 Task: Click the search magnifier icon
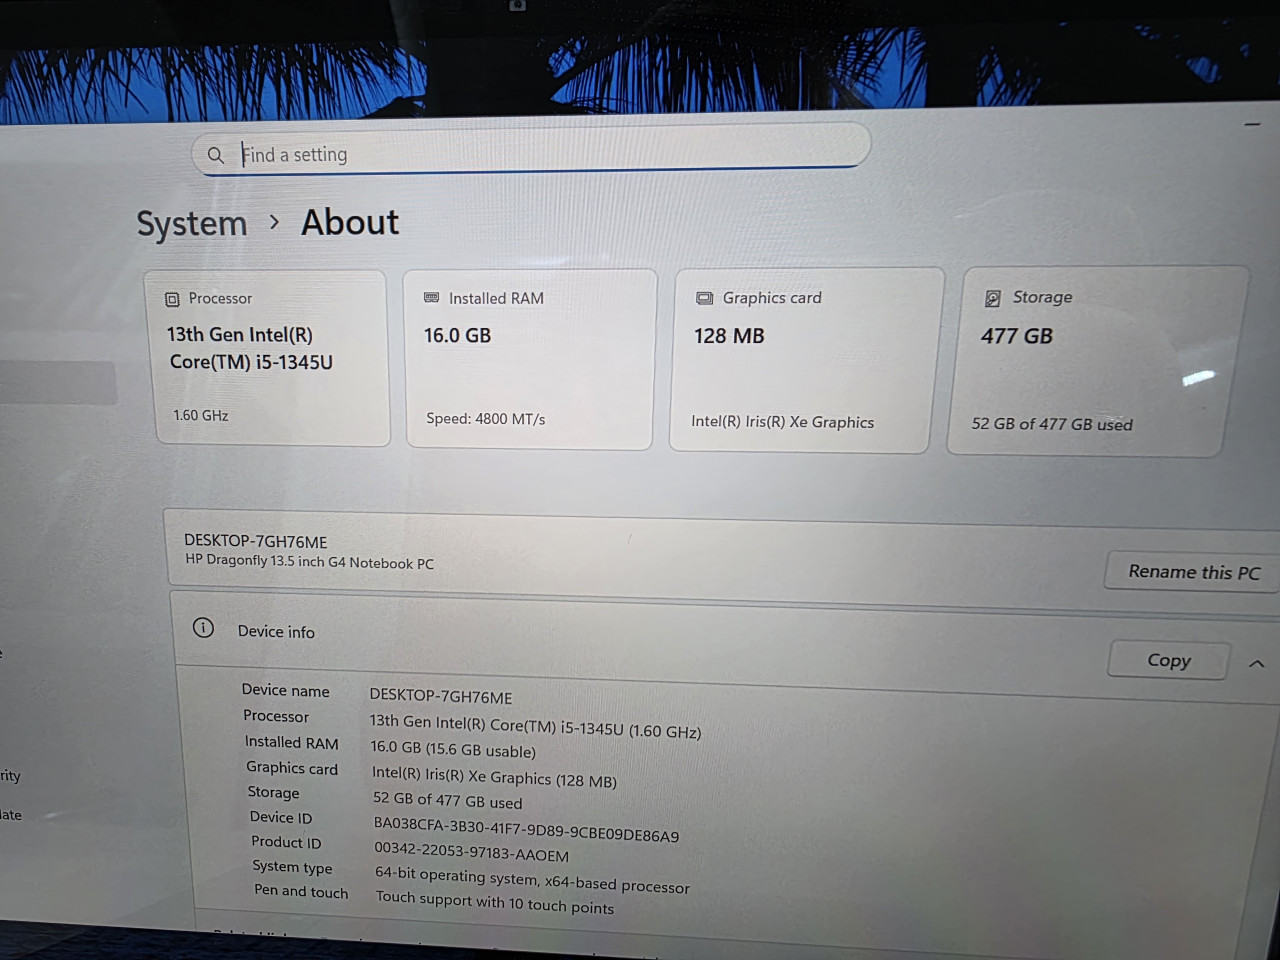pyautogui.click(x=215, y=155)
